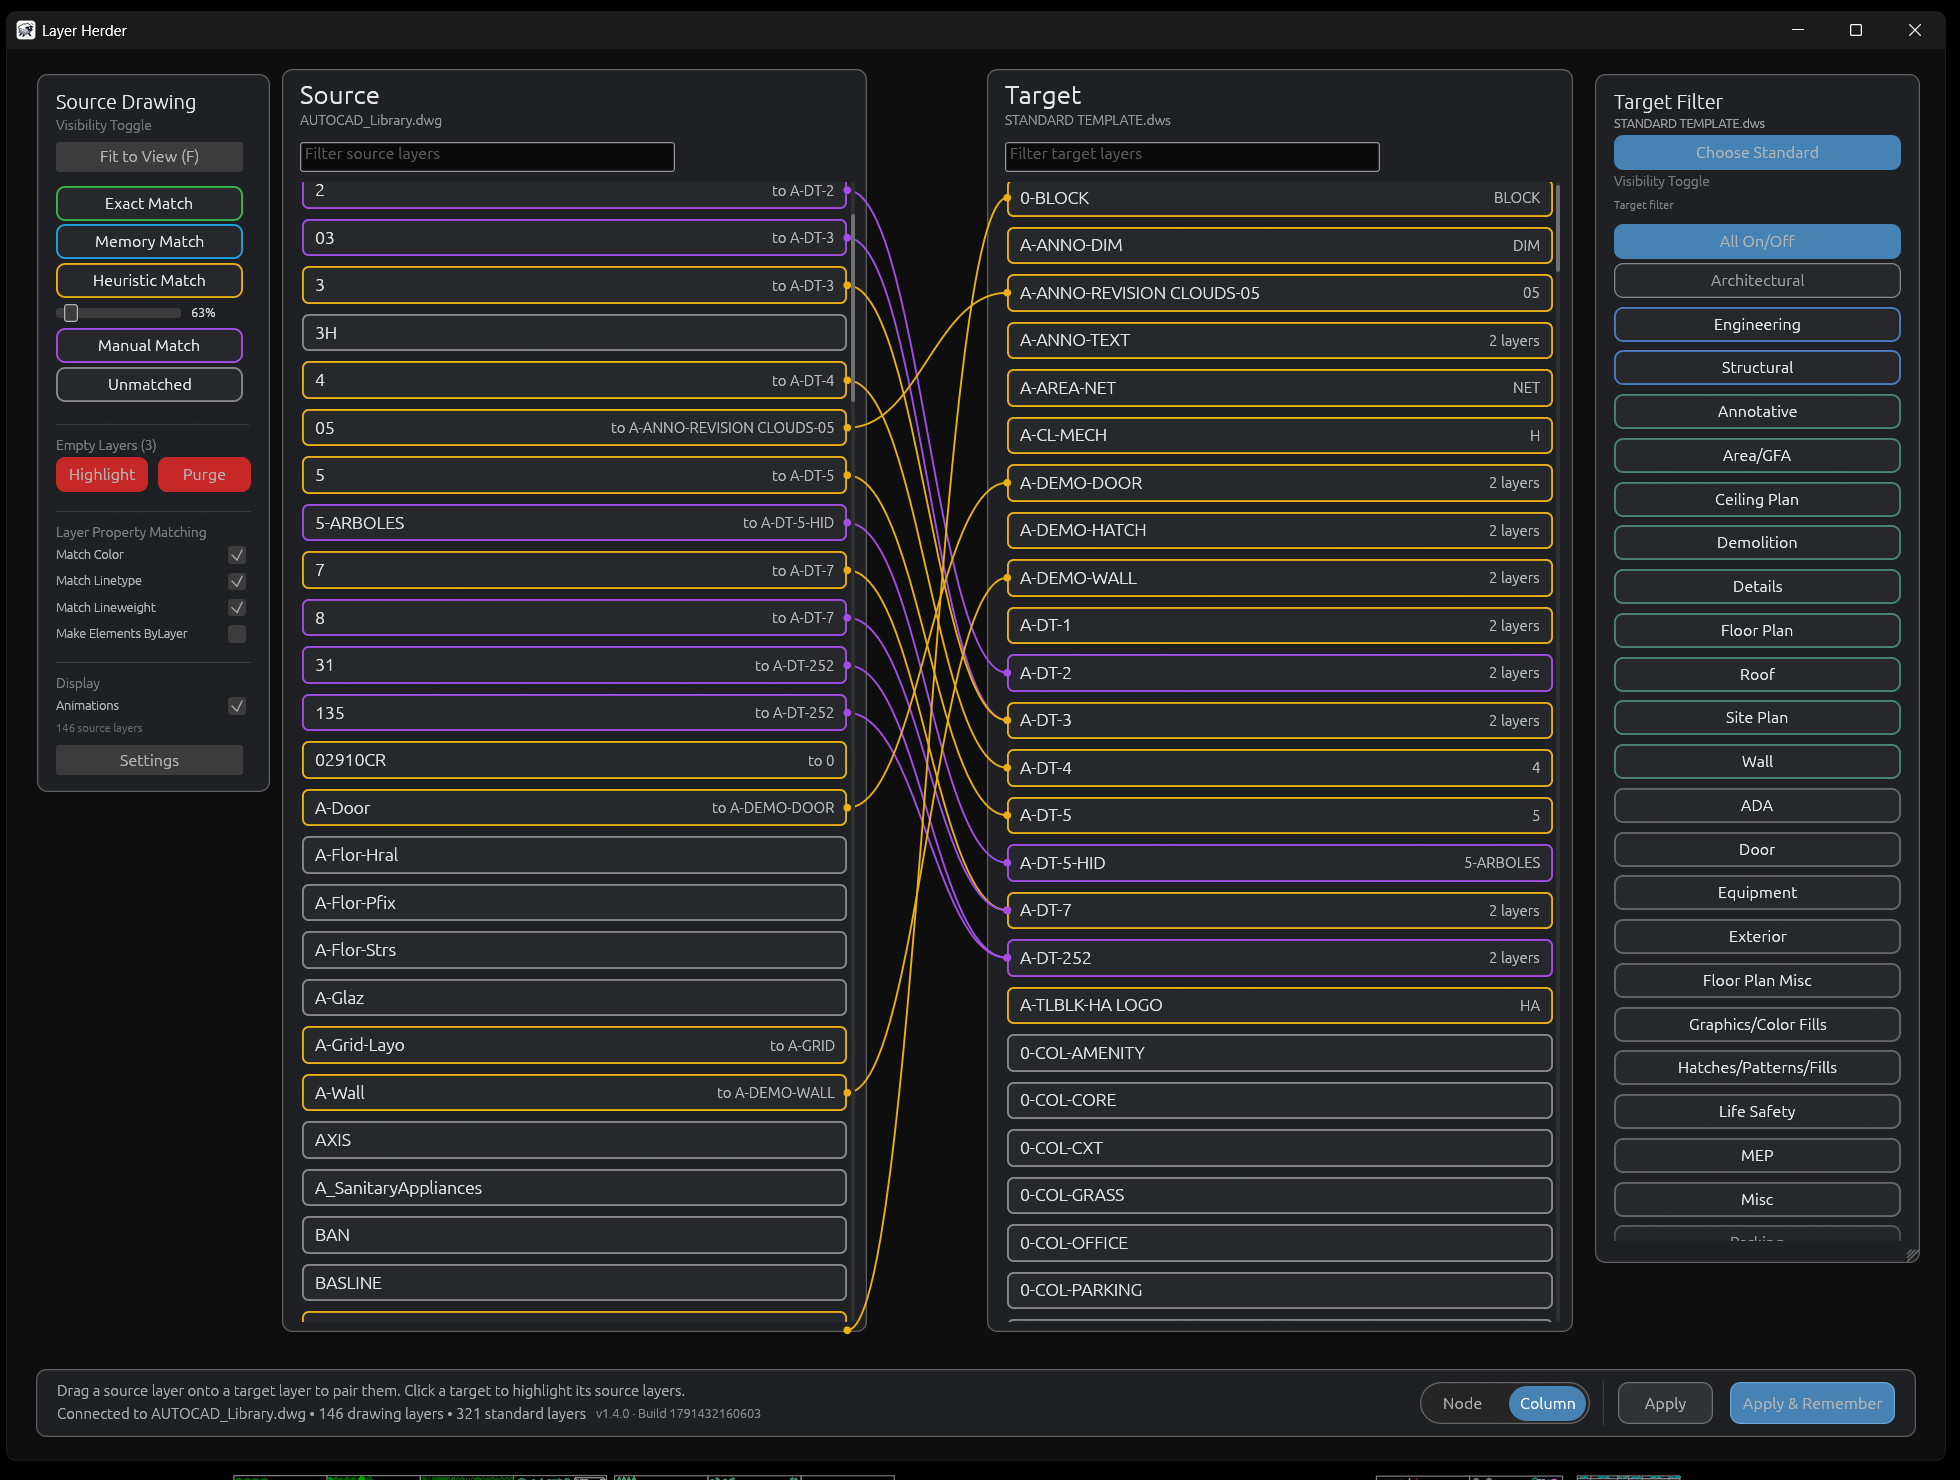
Task: Select source layer A-Grid-Layo
Action: click(x=574, y=1045)
